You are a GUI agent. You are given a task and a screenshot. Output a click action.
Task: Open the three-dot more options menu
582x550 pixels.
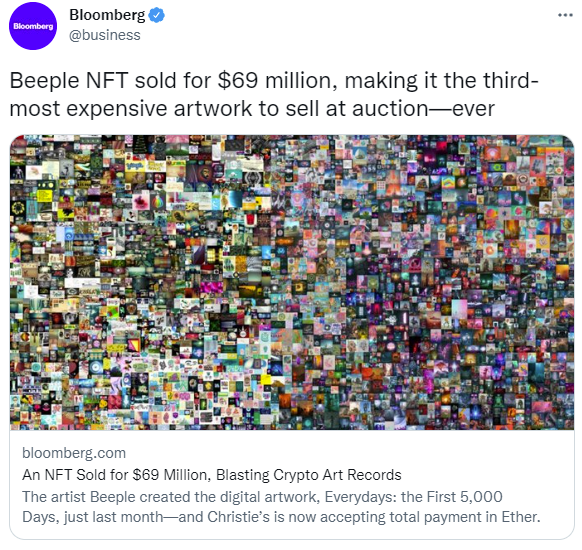coord(565,15)
